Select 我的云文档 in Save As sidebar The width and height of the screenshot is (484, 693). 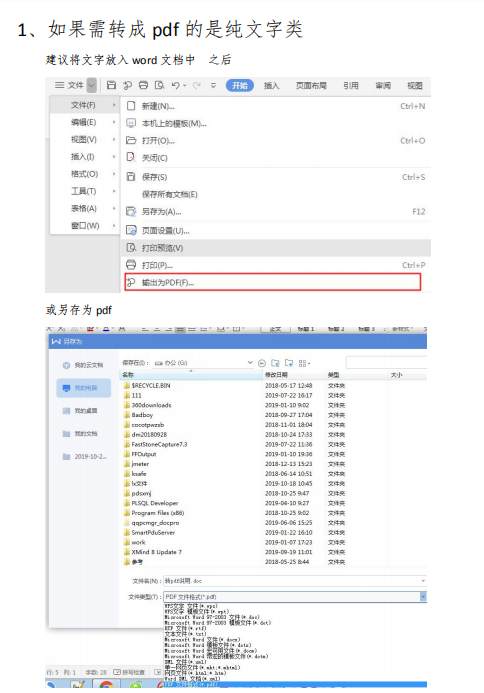(x=83, y=365)
